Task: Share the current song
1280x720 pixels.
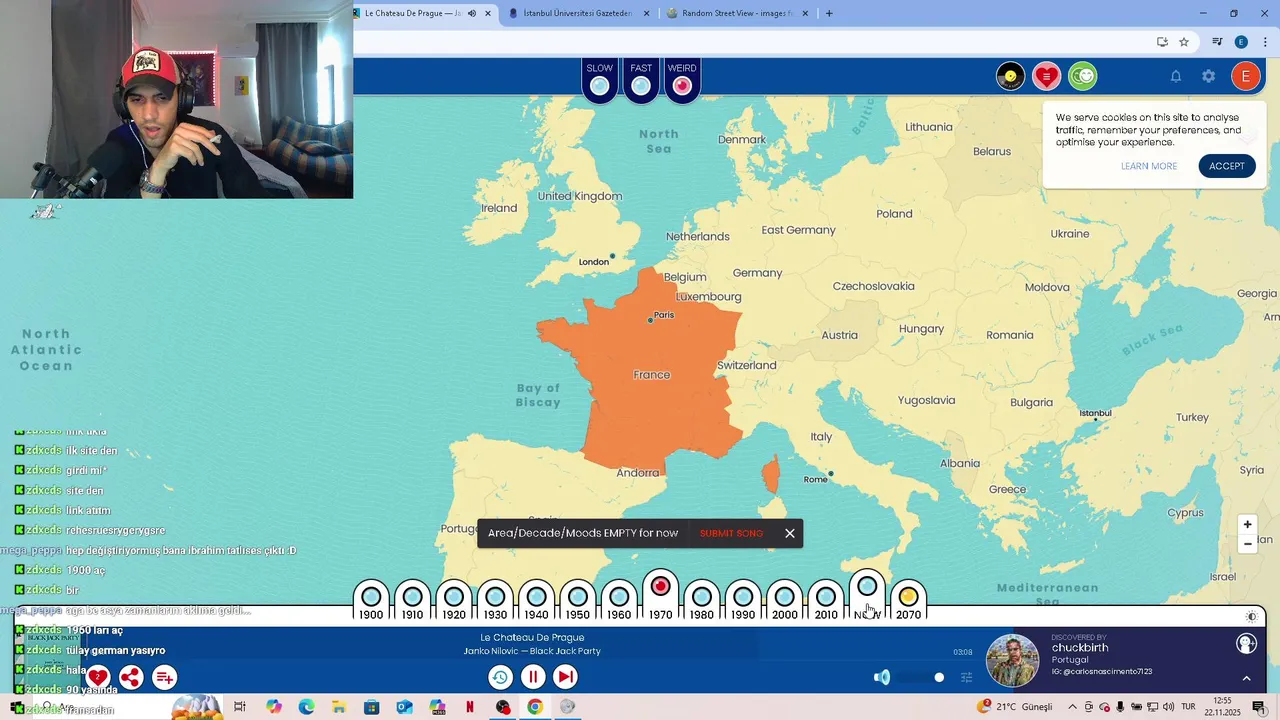Action: [131, 677]
